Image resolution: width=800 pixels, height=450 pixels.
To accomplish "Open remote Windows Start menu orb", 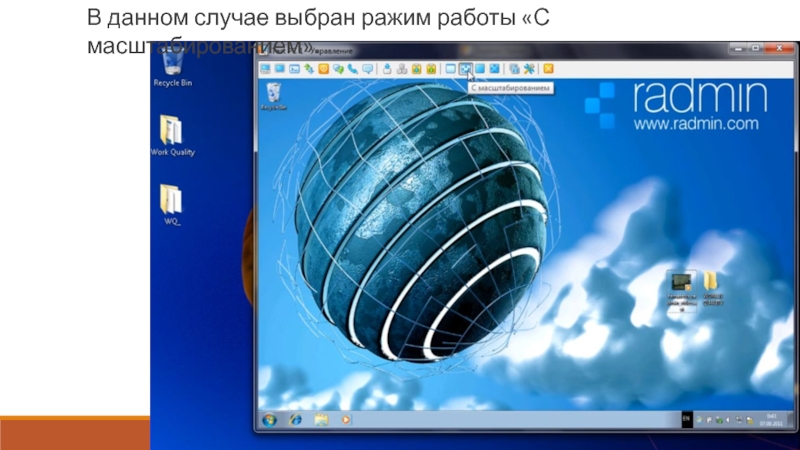I will (x=268, y=418).
